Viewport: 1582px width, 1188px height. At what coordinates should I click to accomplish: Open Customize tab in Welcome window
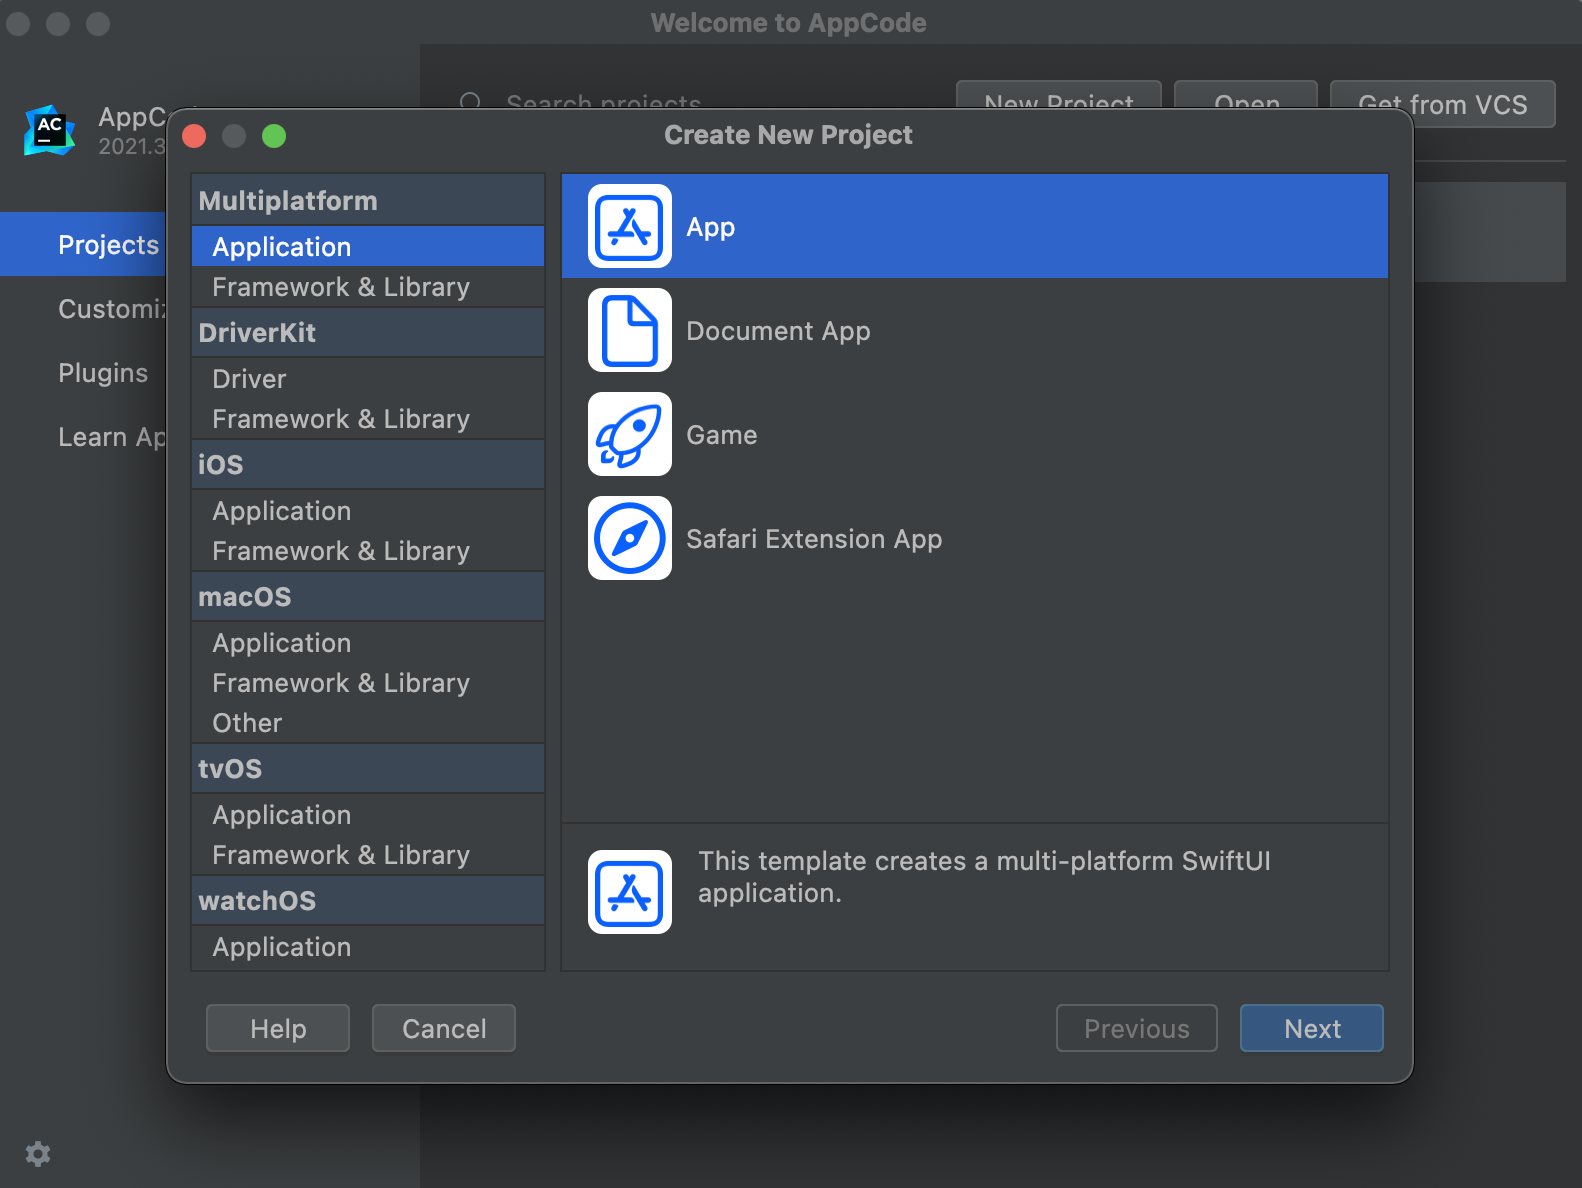click(84, 308)
